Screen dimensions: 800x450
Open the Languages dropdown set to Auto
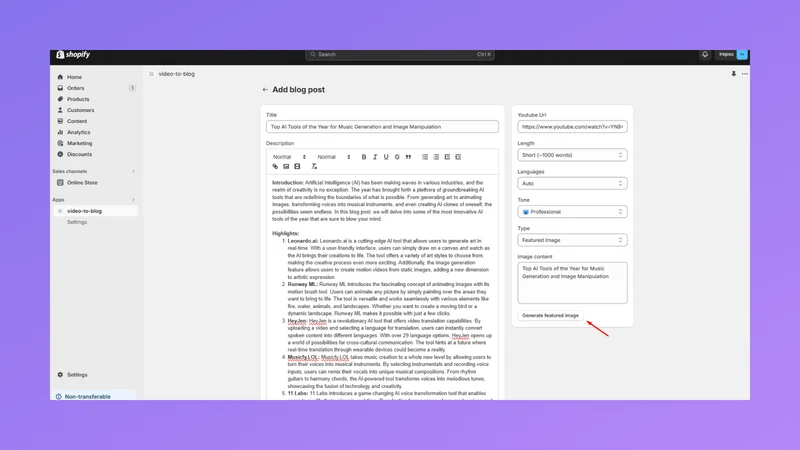pyautogui.click(x=572, y=183)
